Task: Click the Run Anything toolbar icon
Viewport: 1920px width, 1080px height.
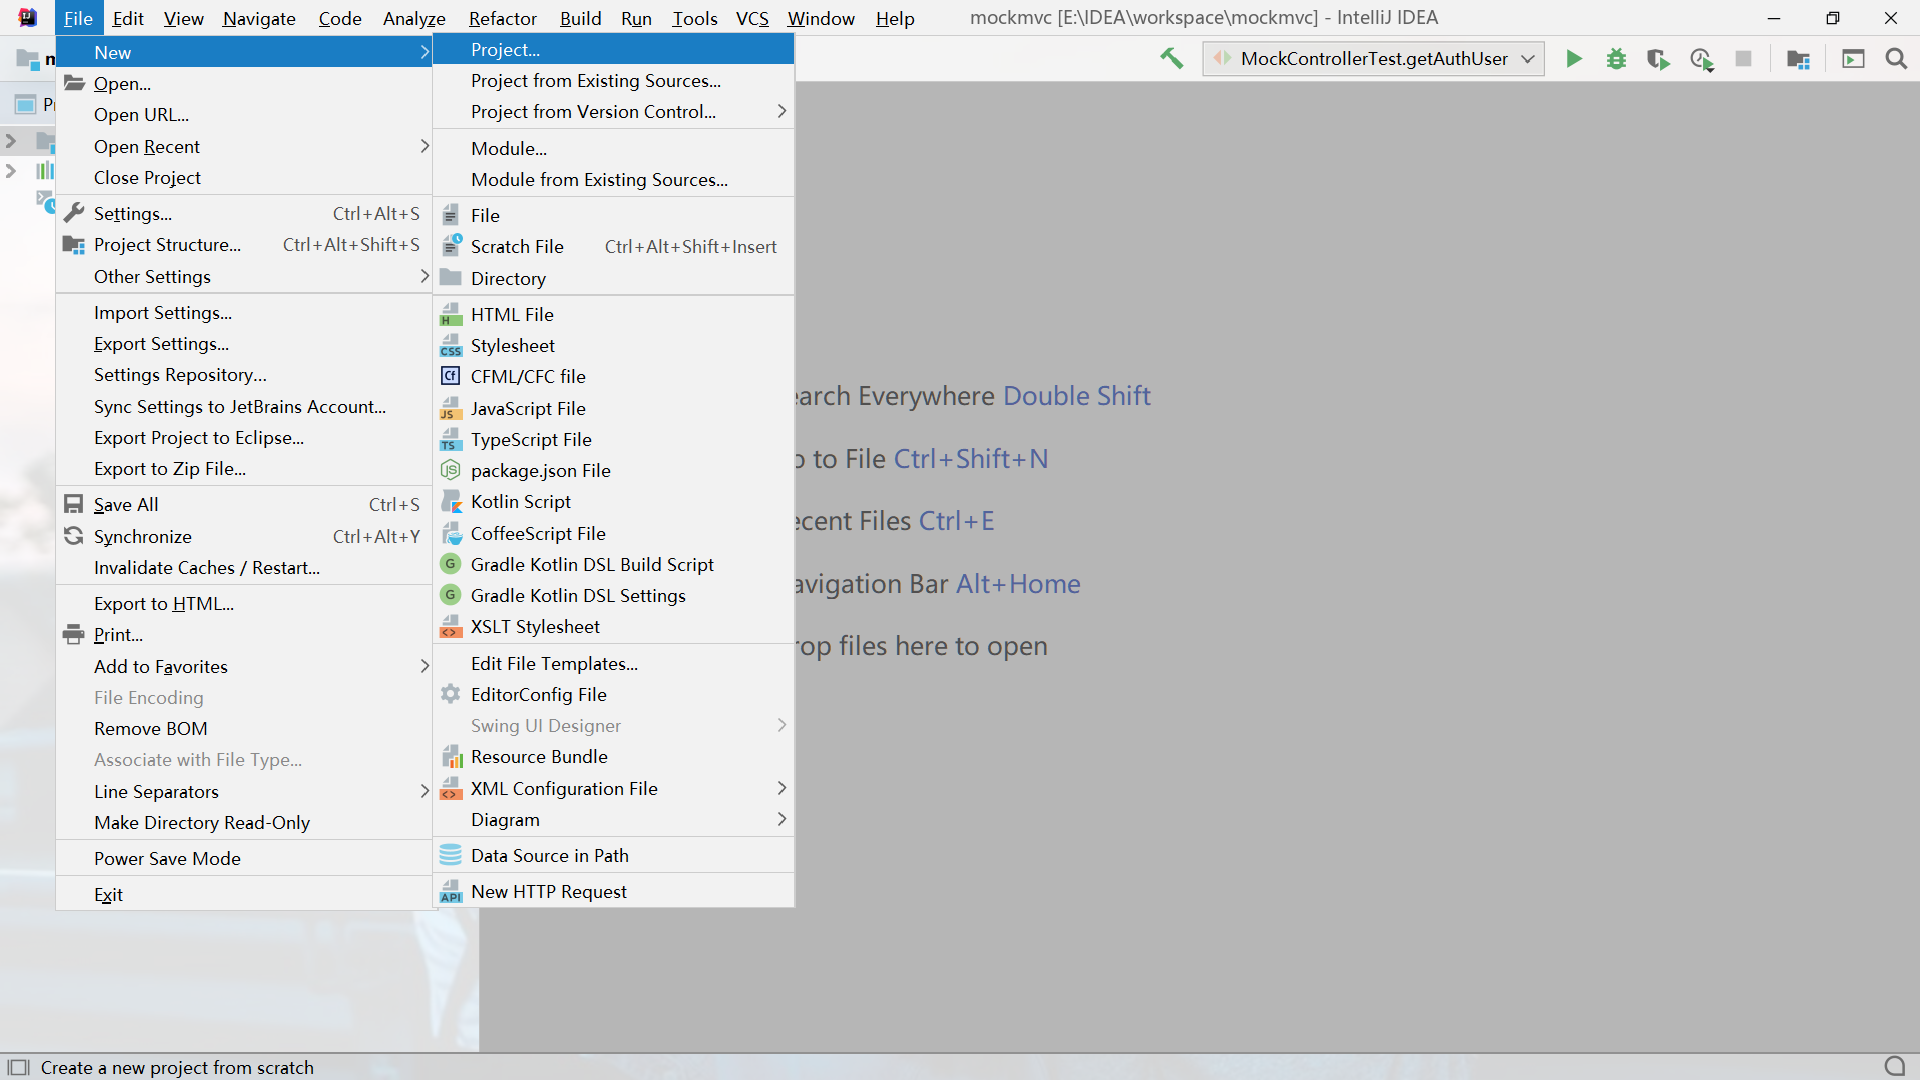Action: pos(1853,59)
